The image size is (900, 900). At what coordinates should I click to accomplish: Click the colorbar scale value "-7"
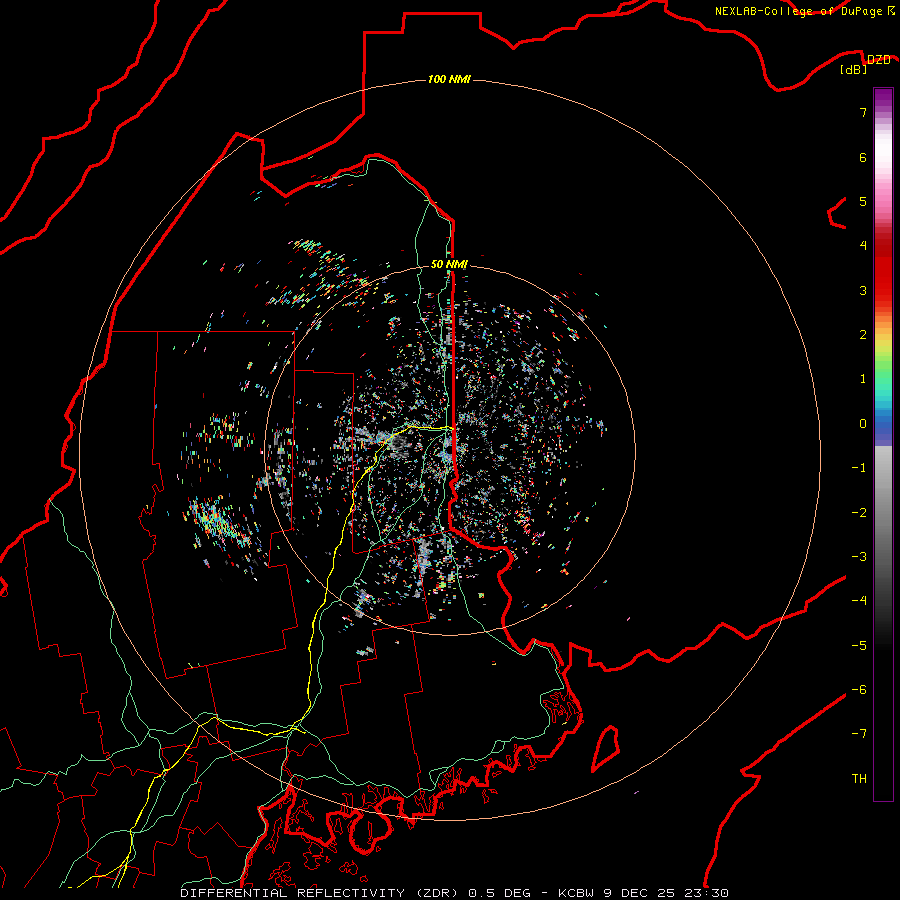tap(859, 734)
